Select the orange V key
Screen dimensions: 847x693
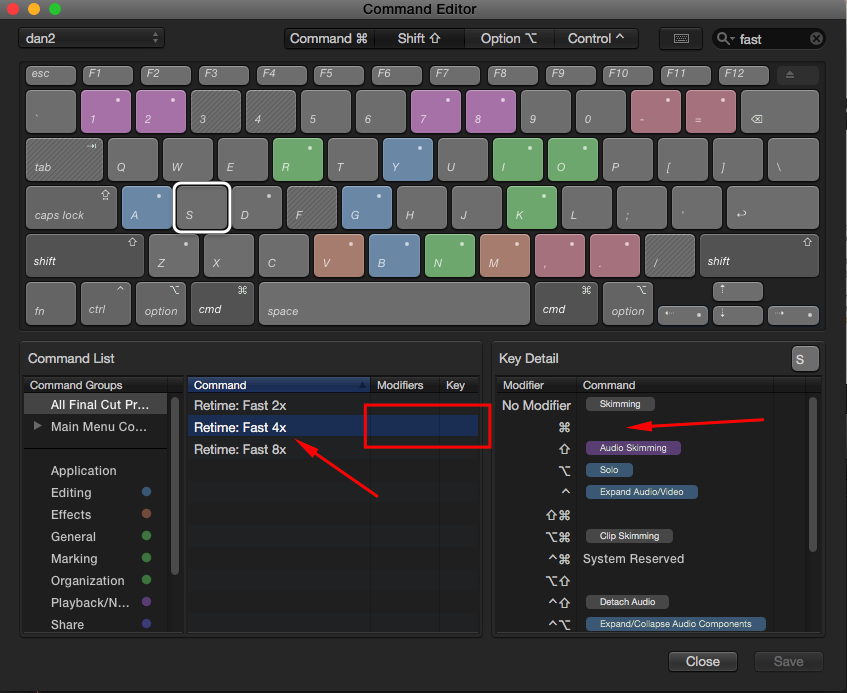tap(339, 256)
